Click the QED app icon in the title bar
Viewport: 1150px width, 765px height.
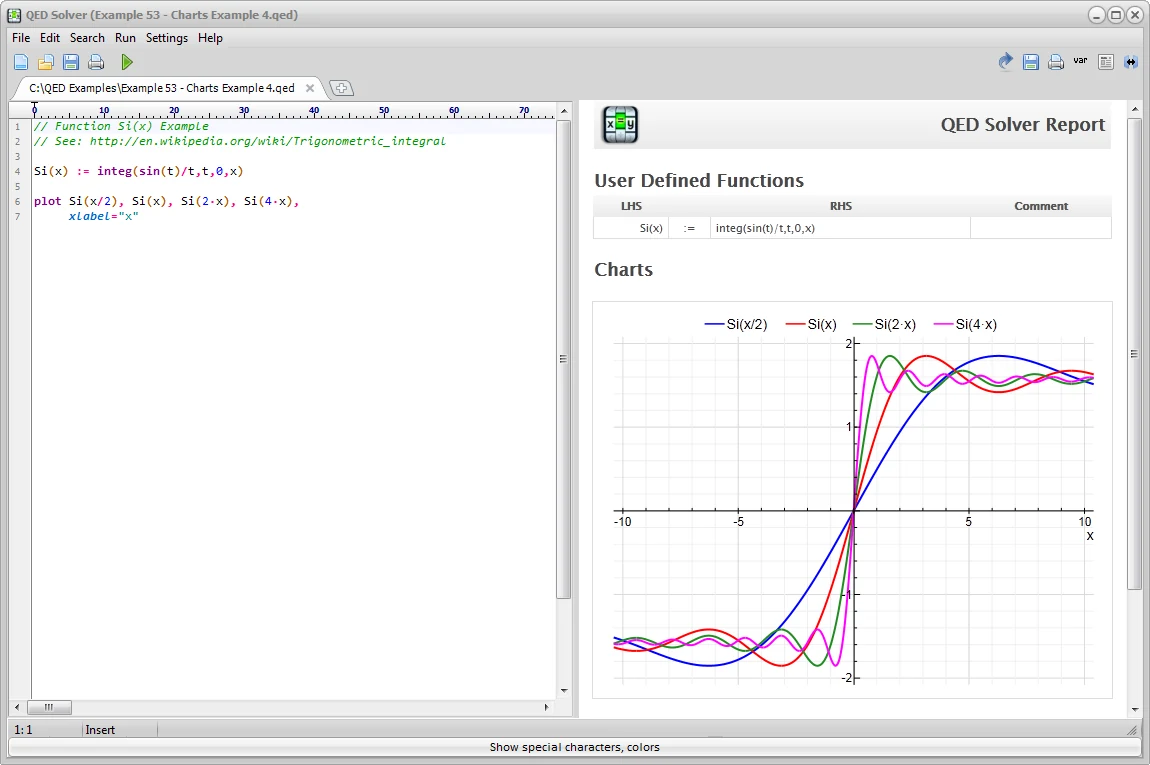tap(14, 15)
